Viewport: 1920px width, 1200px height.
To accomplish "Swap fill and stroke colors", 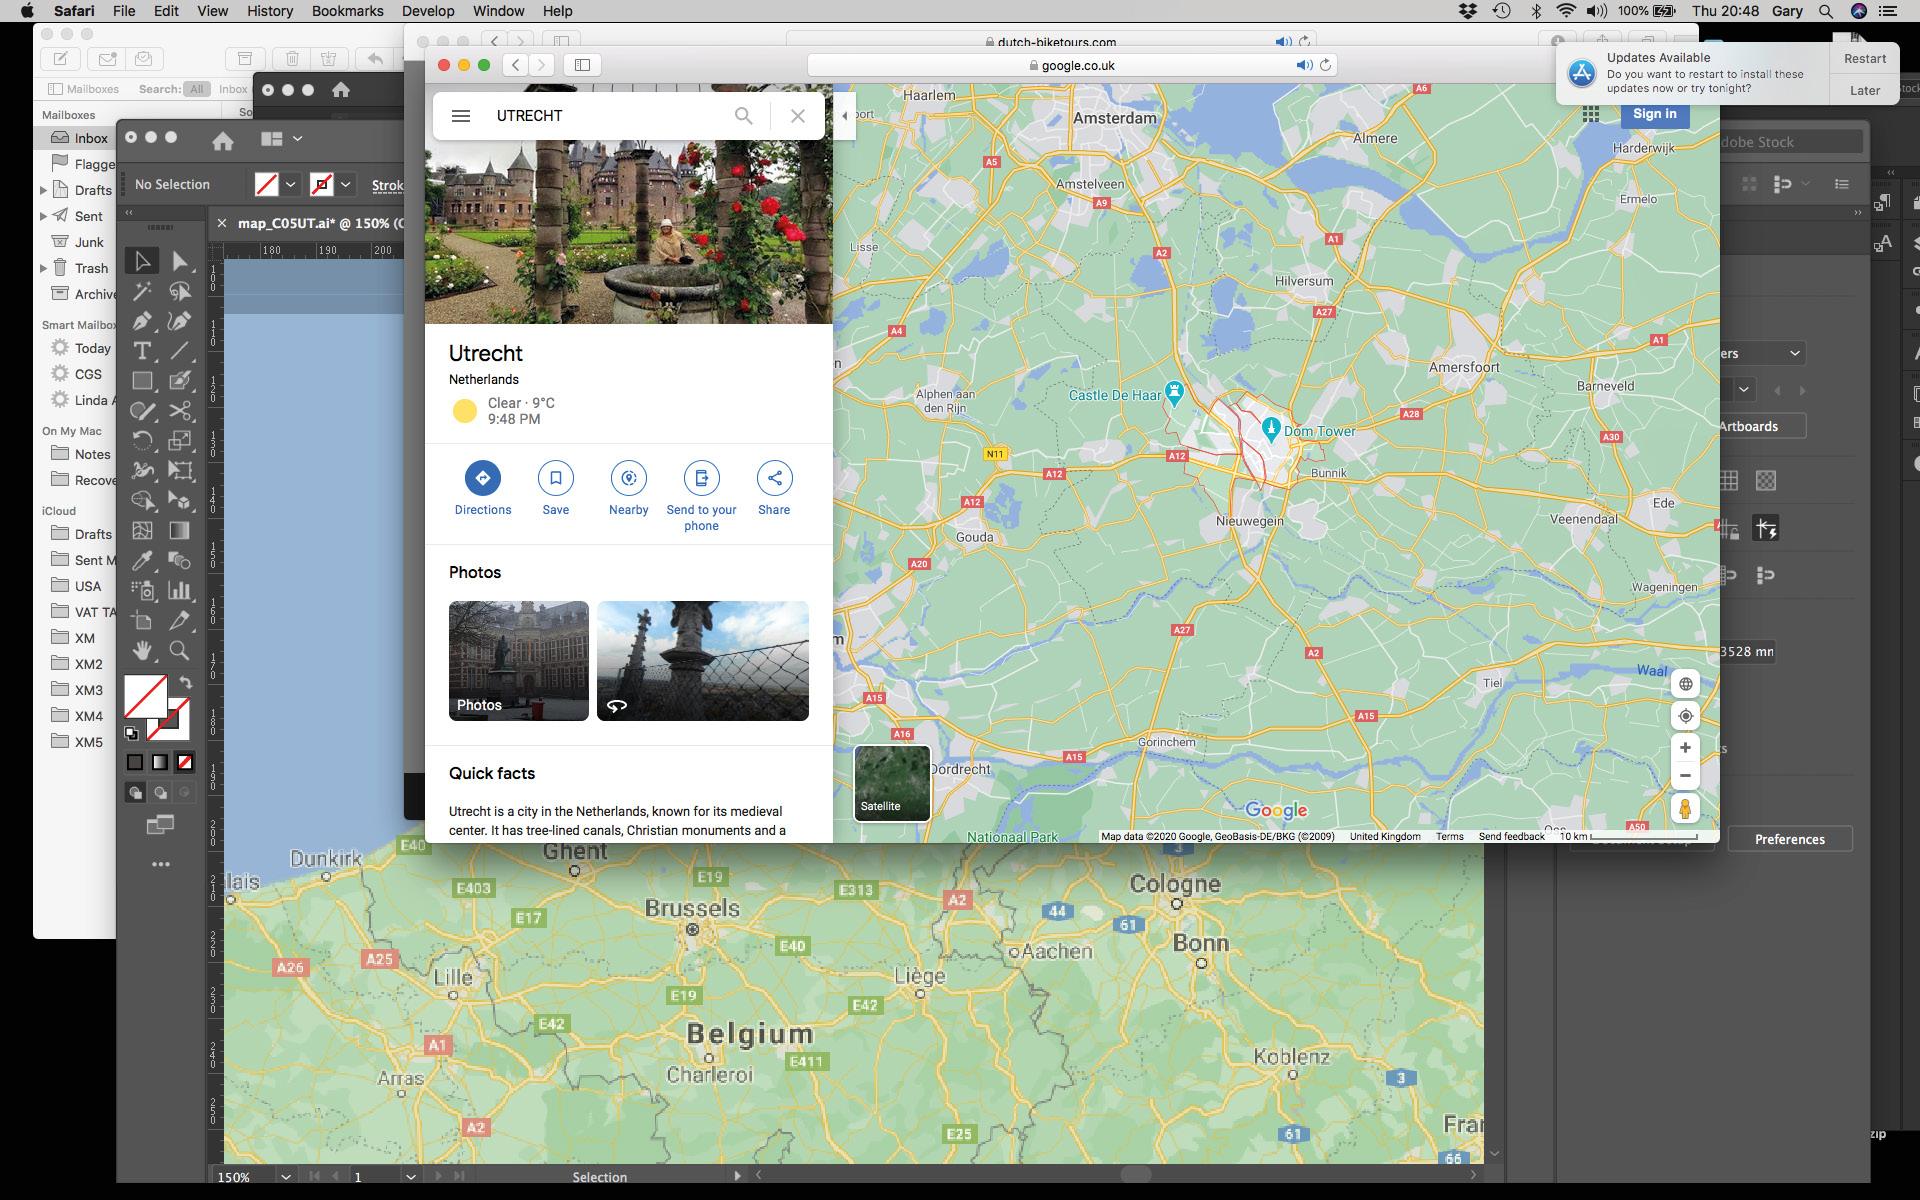I will pyautogui.click(x=185, y=683).
